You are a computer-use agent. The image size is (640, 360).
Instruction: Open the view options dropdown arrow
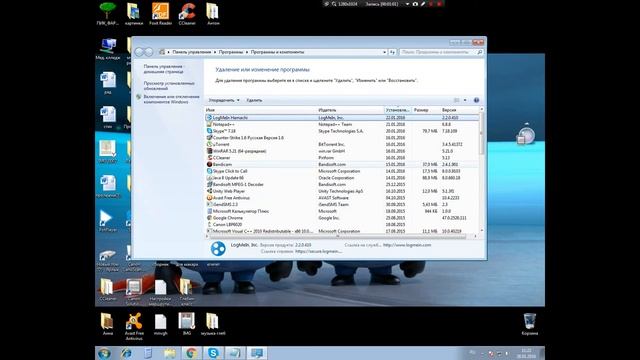click(465, 100)
